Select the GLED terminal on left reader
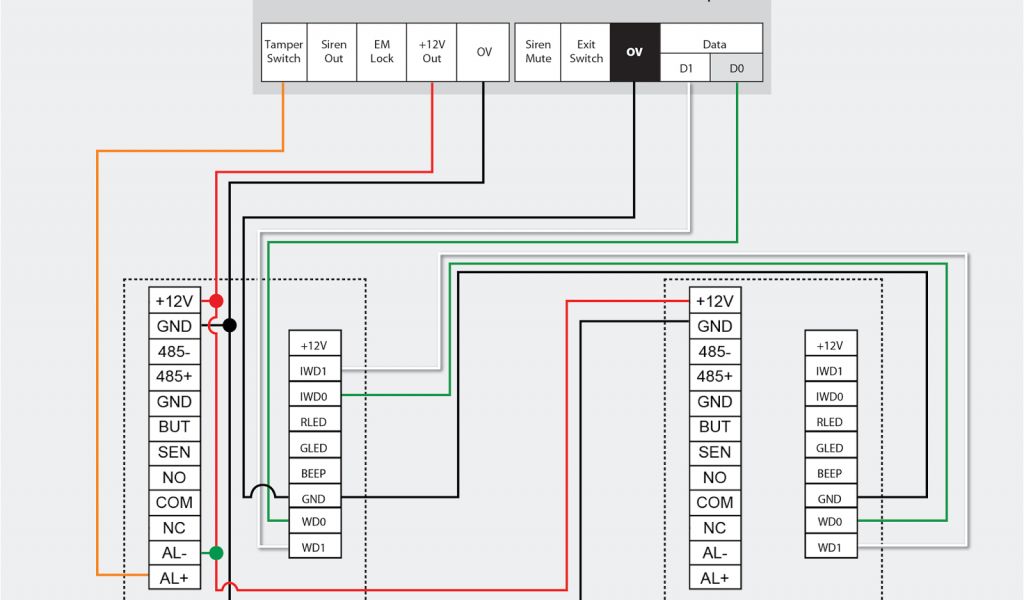The height and width of the screenshot is (600, 1024). [314, 448]
